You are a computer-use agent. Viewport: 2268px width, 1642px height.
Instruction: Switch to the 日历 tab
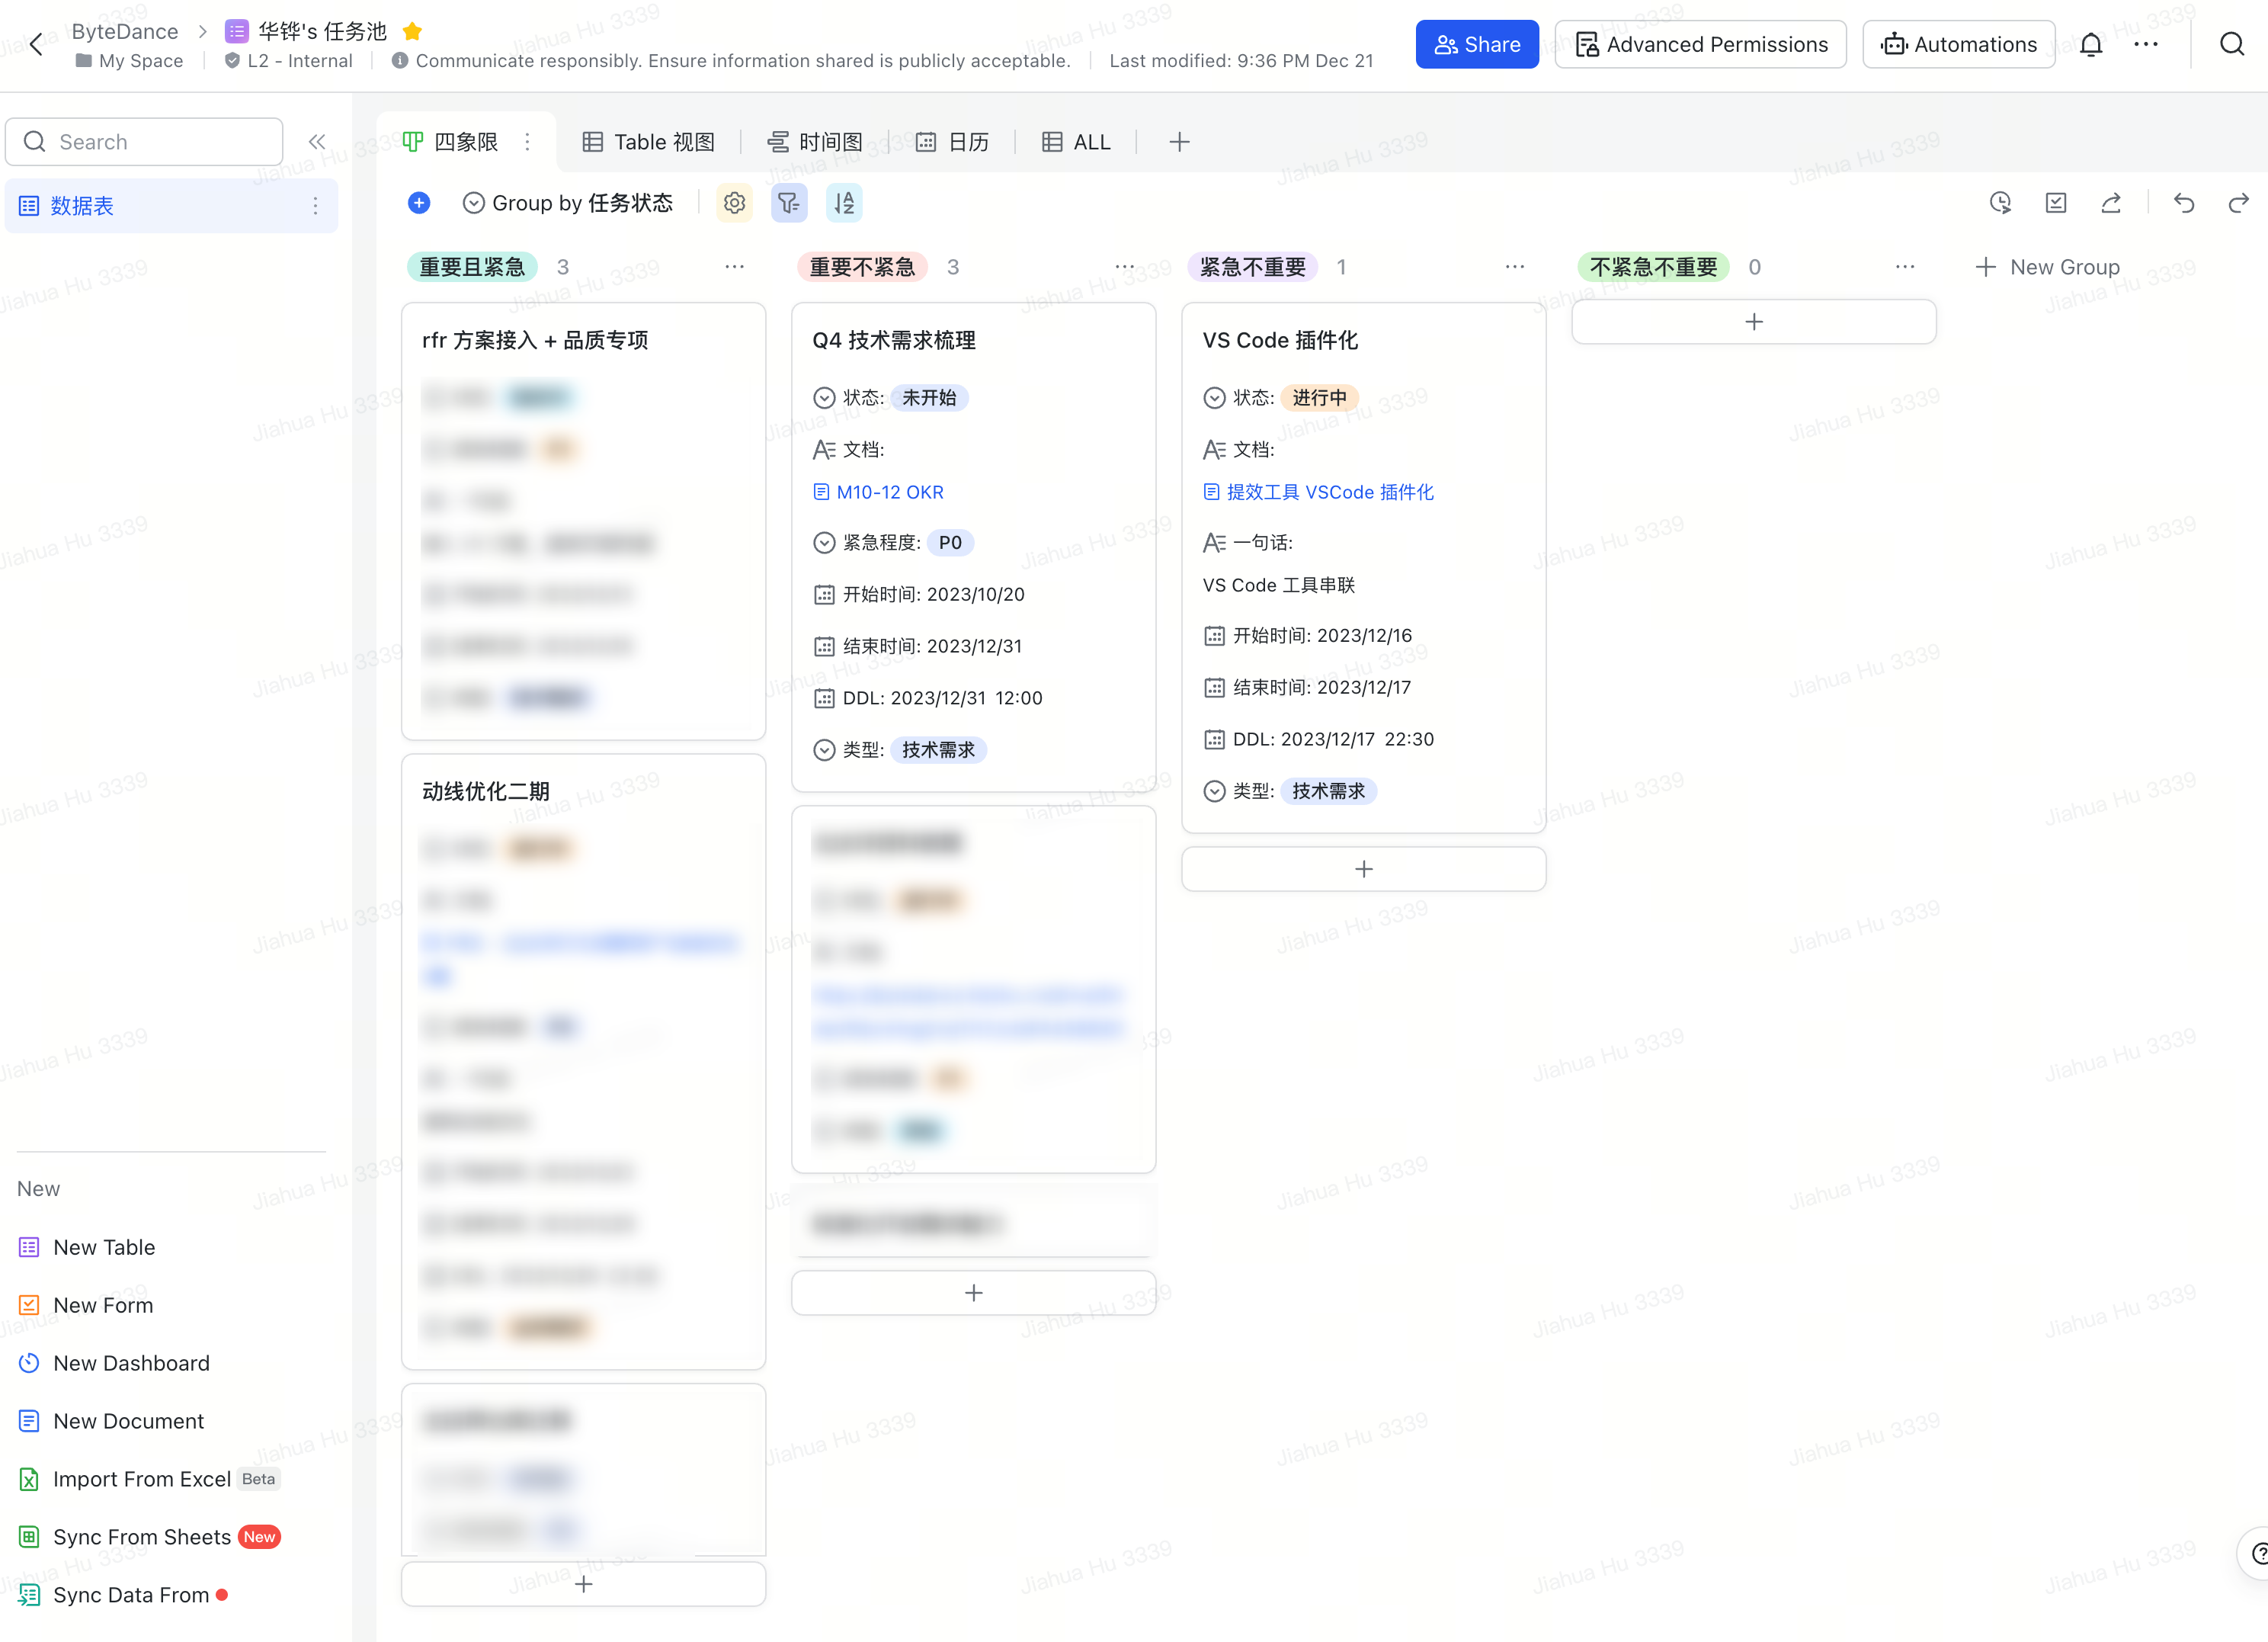point(953,142)
